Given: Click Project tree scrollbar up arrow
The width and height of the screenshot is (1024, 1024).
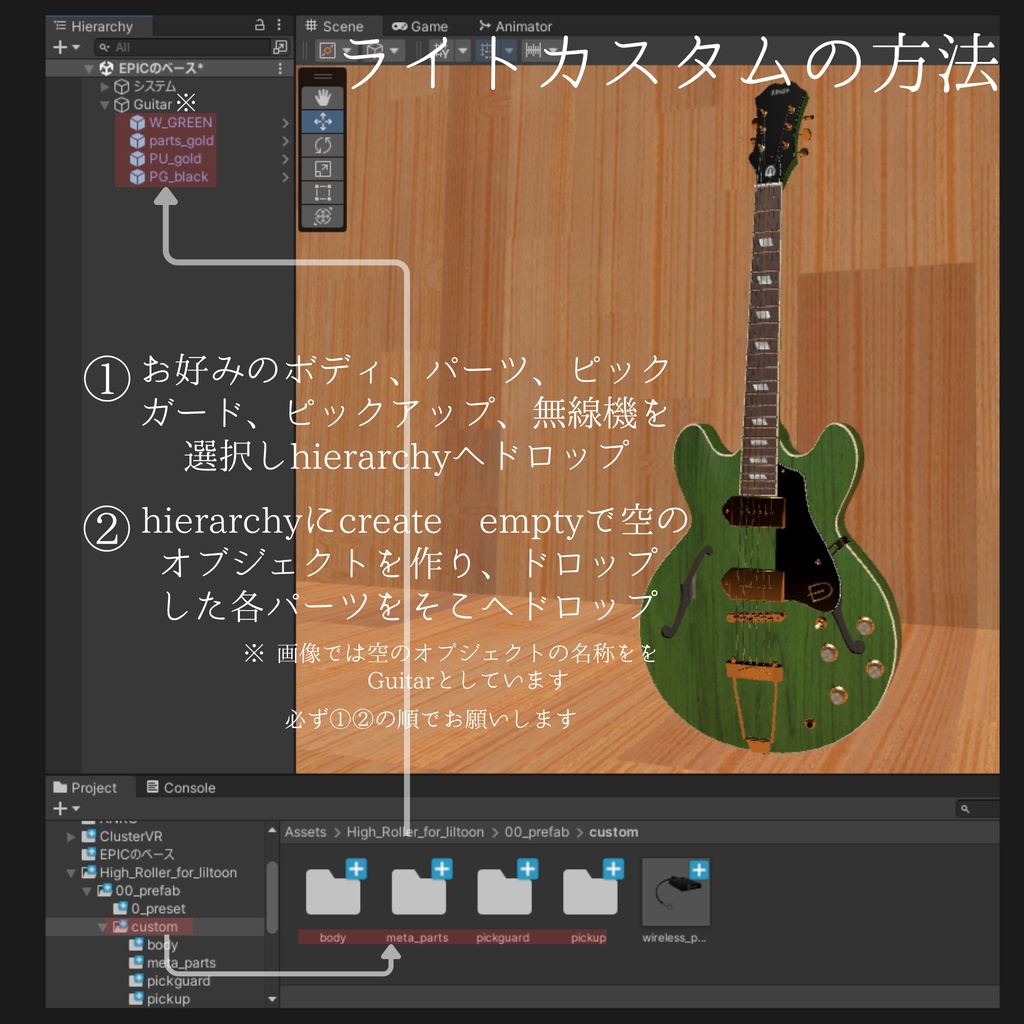Looking at the screenshot, I should (272, 831).
